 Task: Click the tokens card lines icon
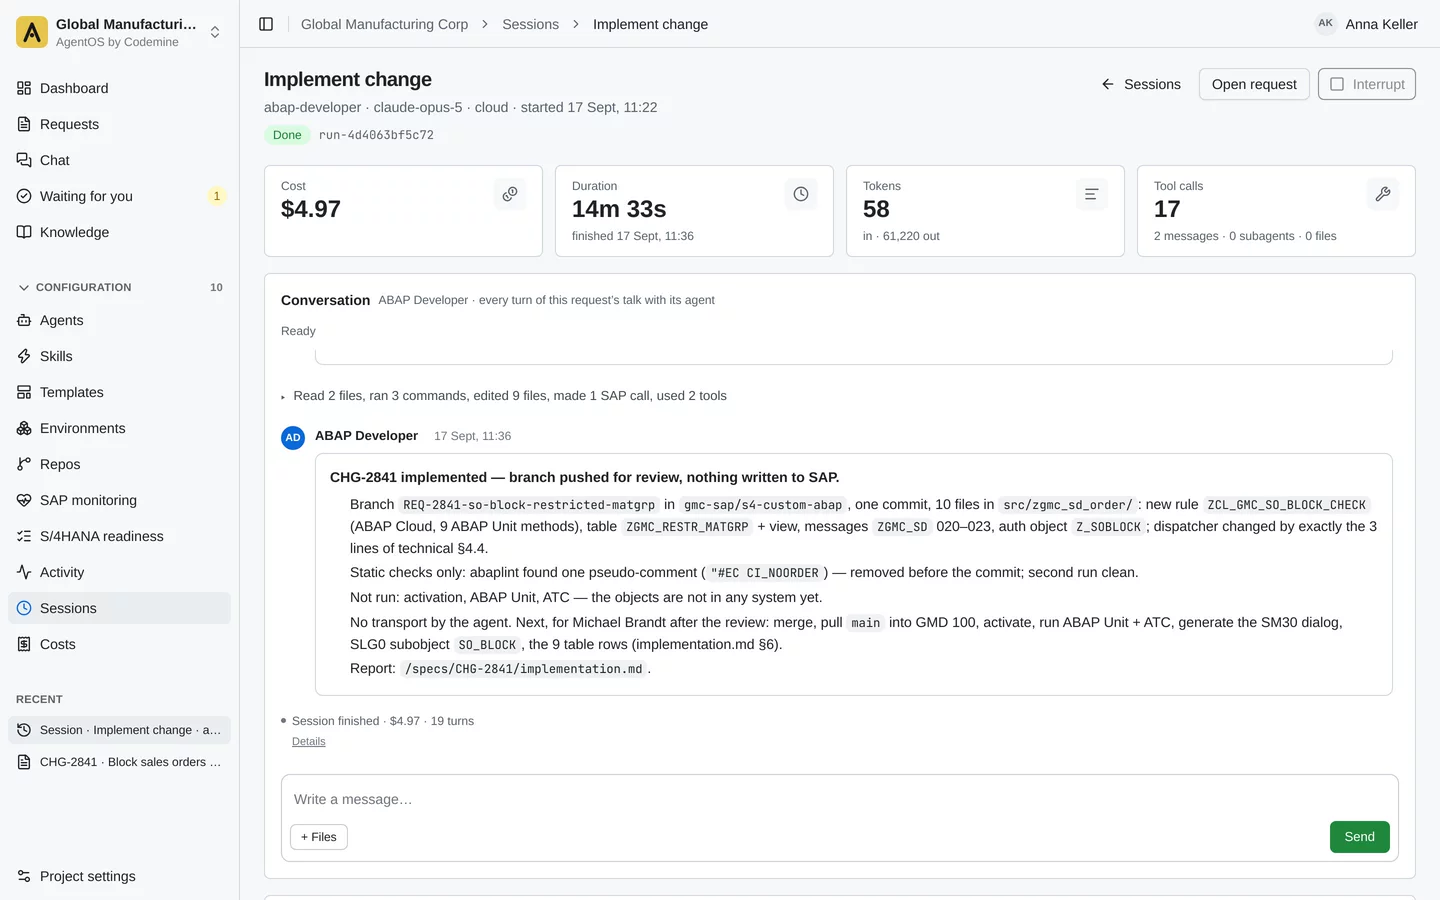[x=1092, y=194]
